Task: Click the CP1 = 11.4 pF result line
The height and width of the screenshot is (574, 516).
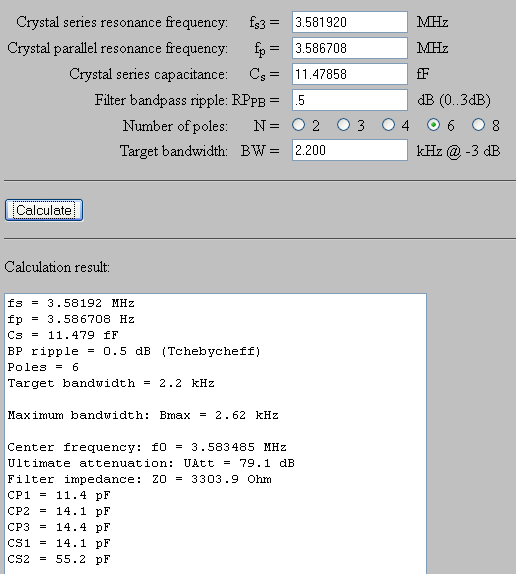Action: (59, 495)
